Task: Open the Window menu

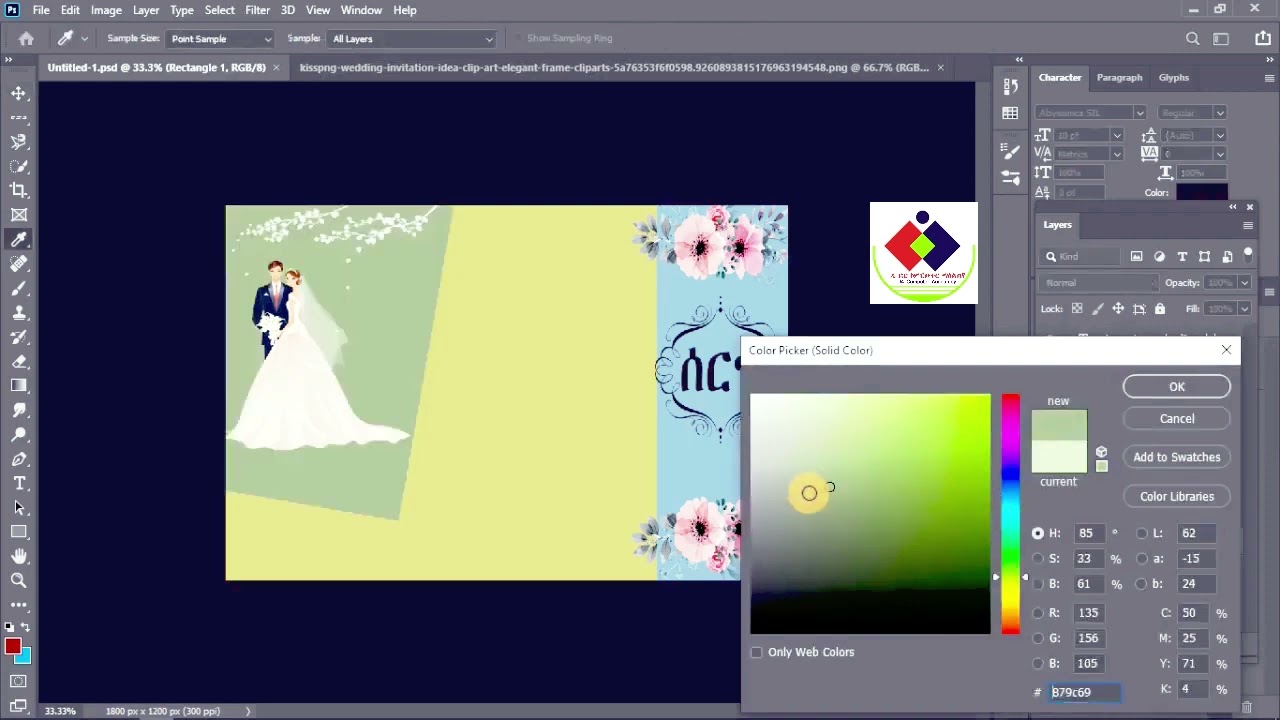Action: tap(361, 10)
